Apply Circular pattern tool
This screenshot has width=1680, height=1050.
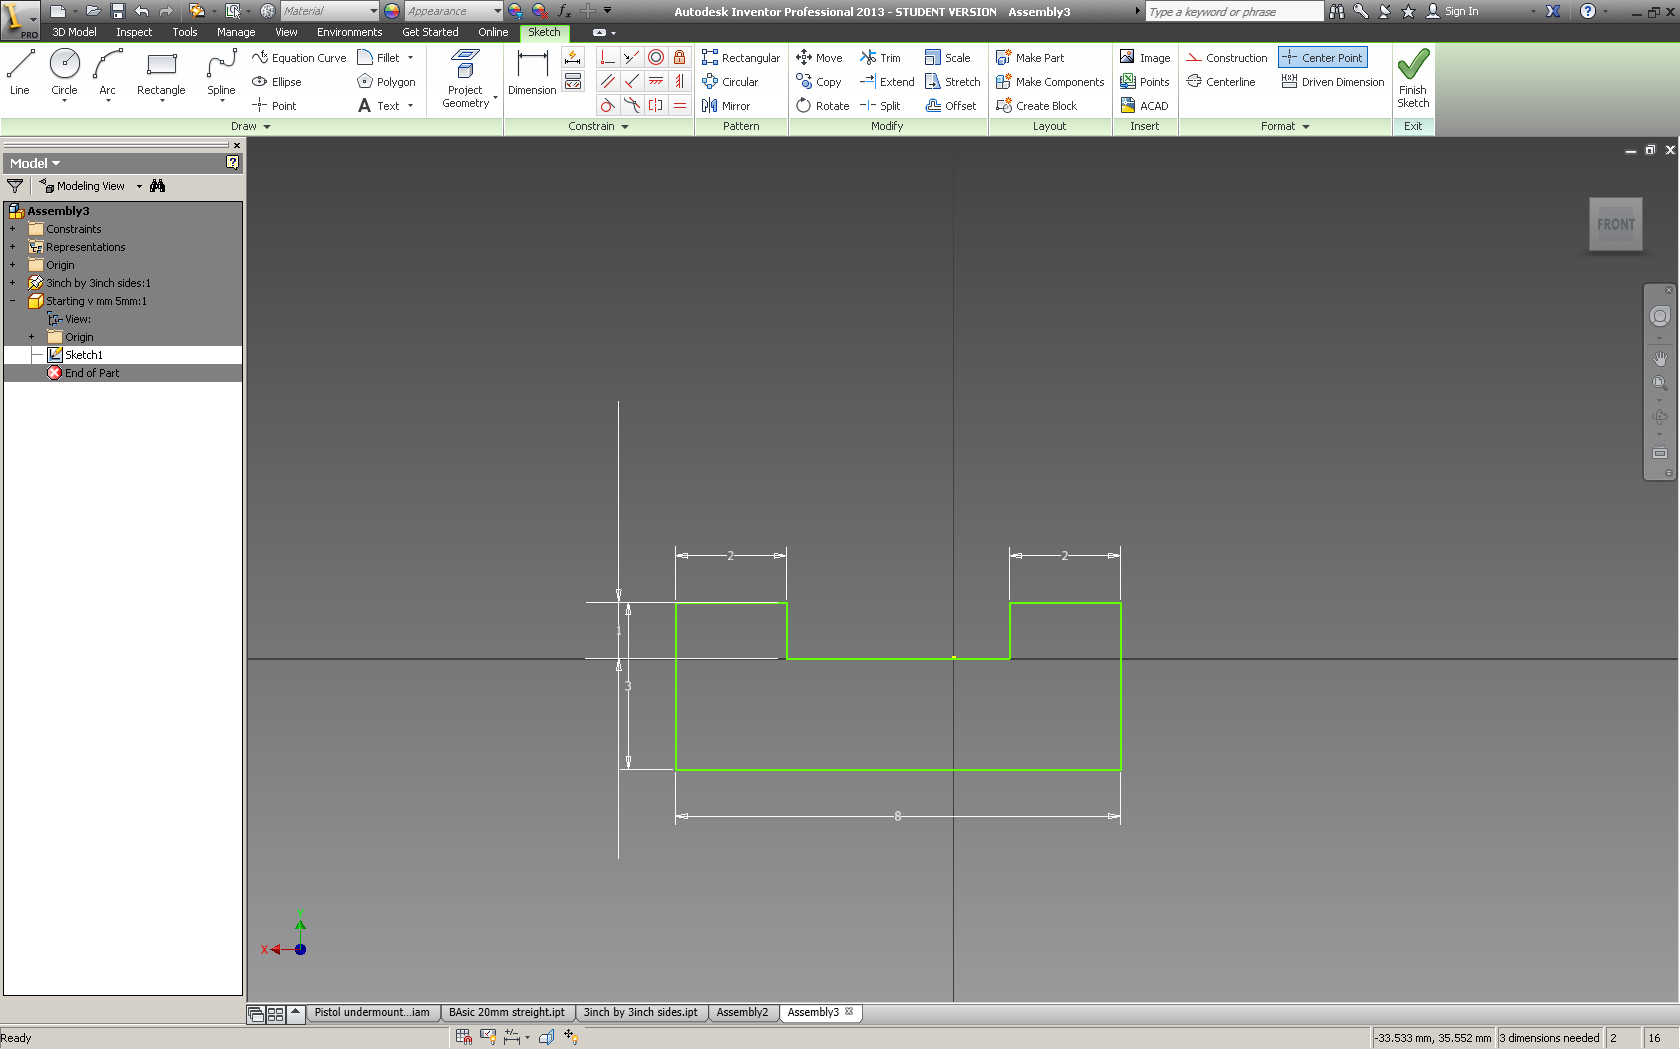point(730,82)
